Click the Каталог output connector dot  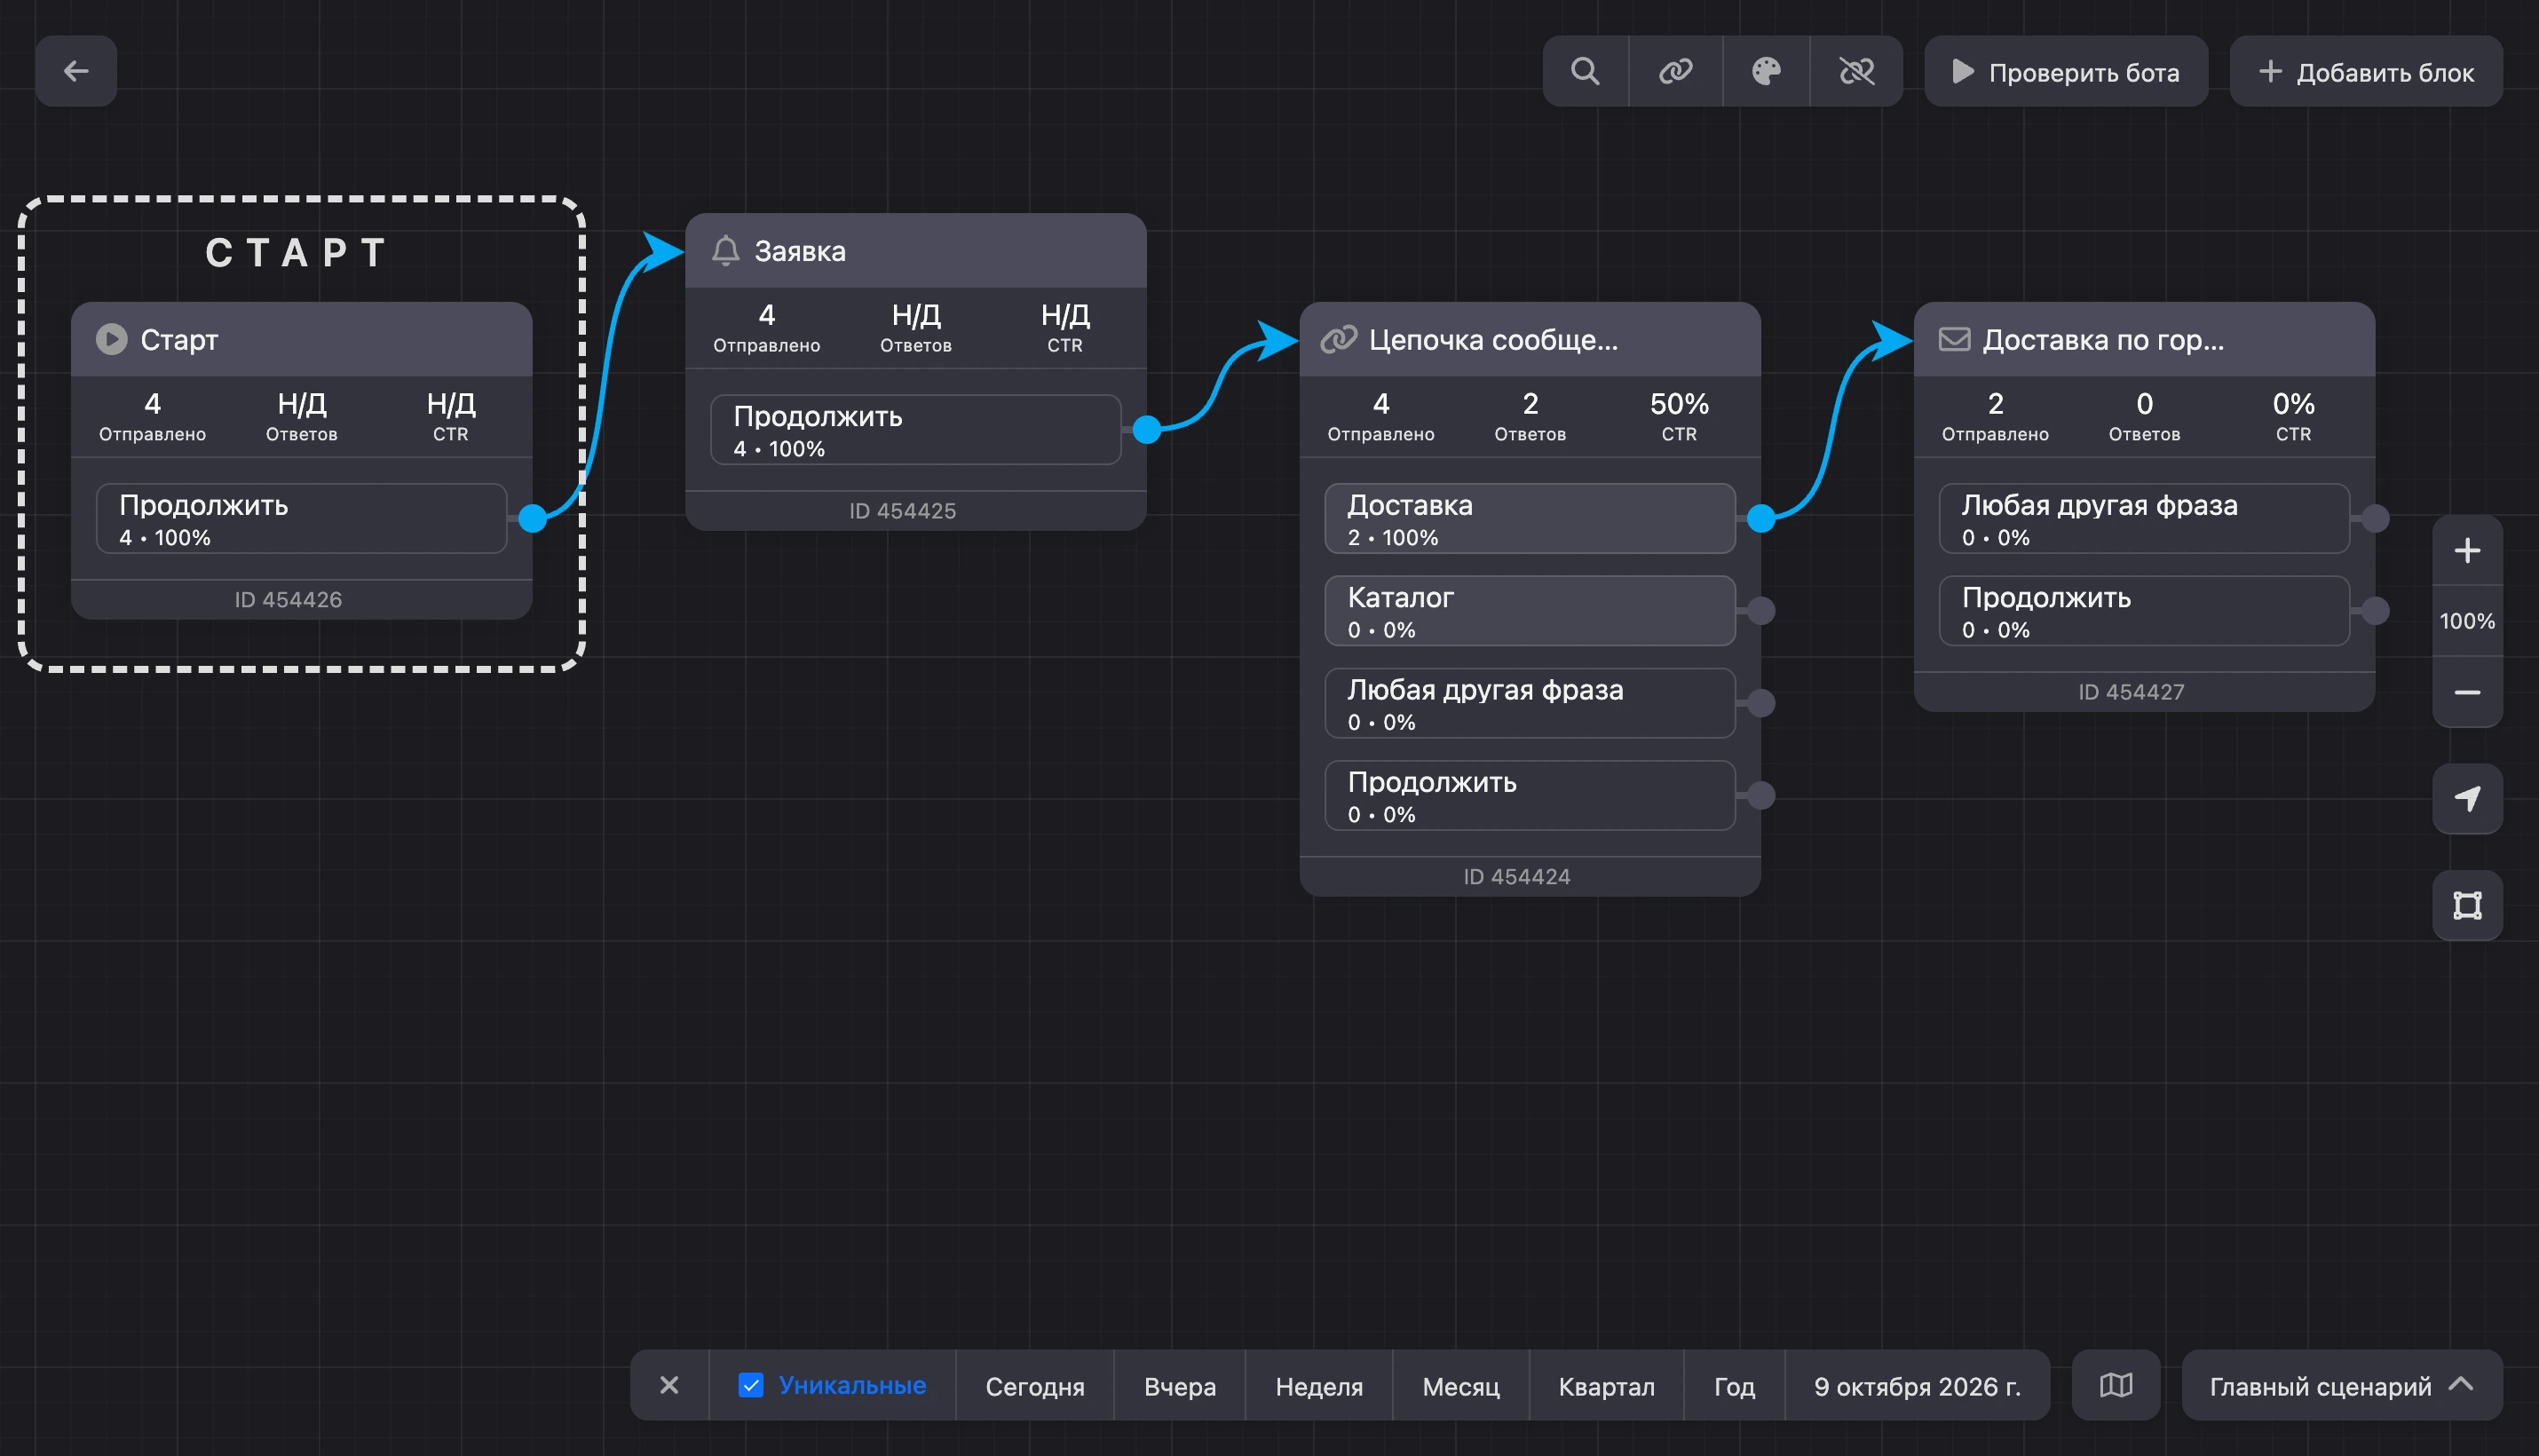1761,611
